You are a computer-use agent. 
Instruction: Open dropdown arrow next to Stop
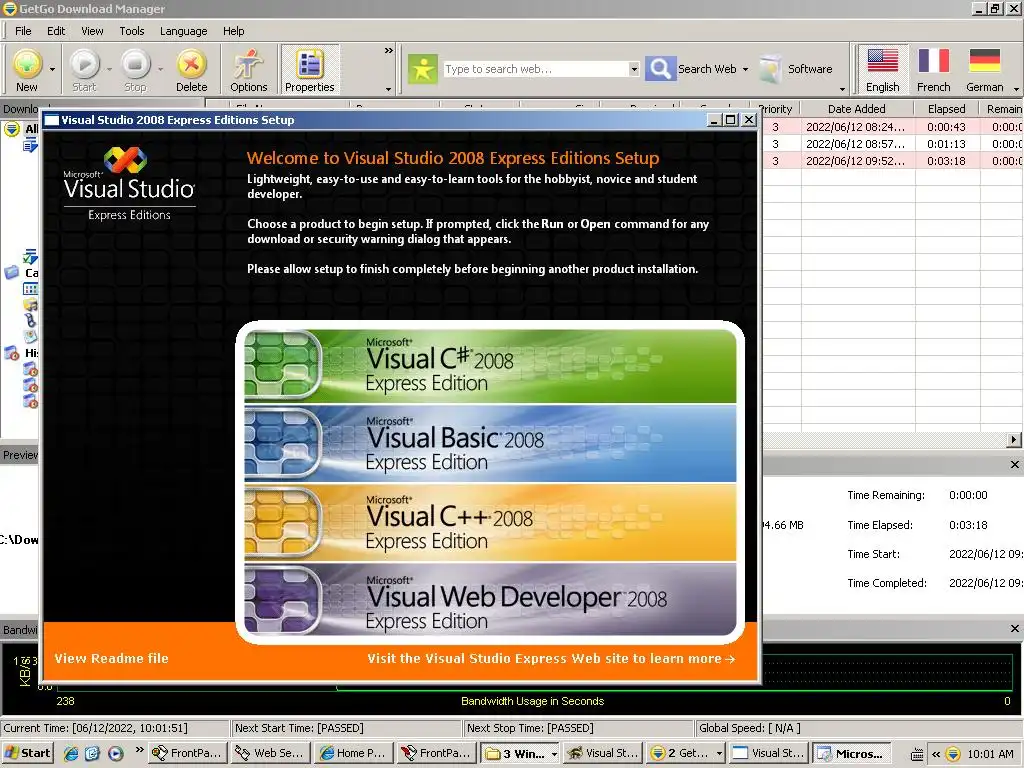[160, 69]
